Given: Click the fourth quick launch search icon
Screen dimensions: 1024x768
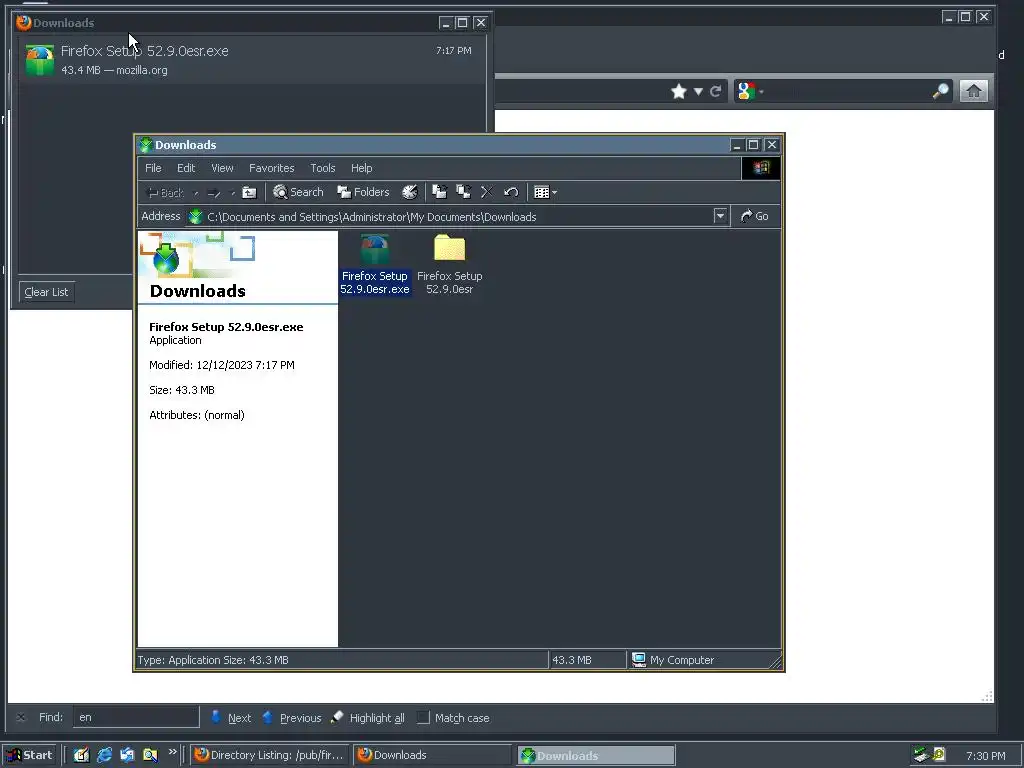Looking at the screenshot, I should (150, 755).
